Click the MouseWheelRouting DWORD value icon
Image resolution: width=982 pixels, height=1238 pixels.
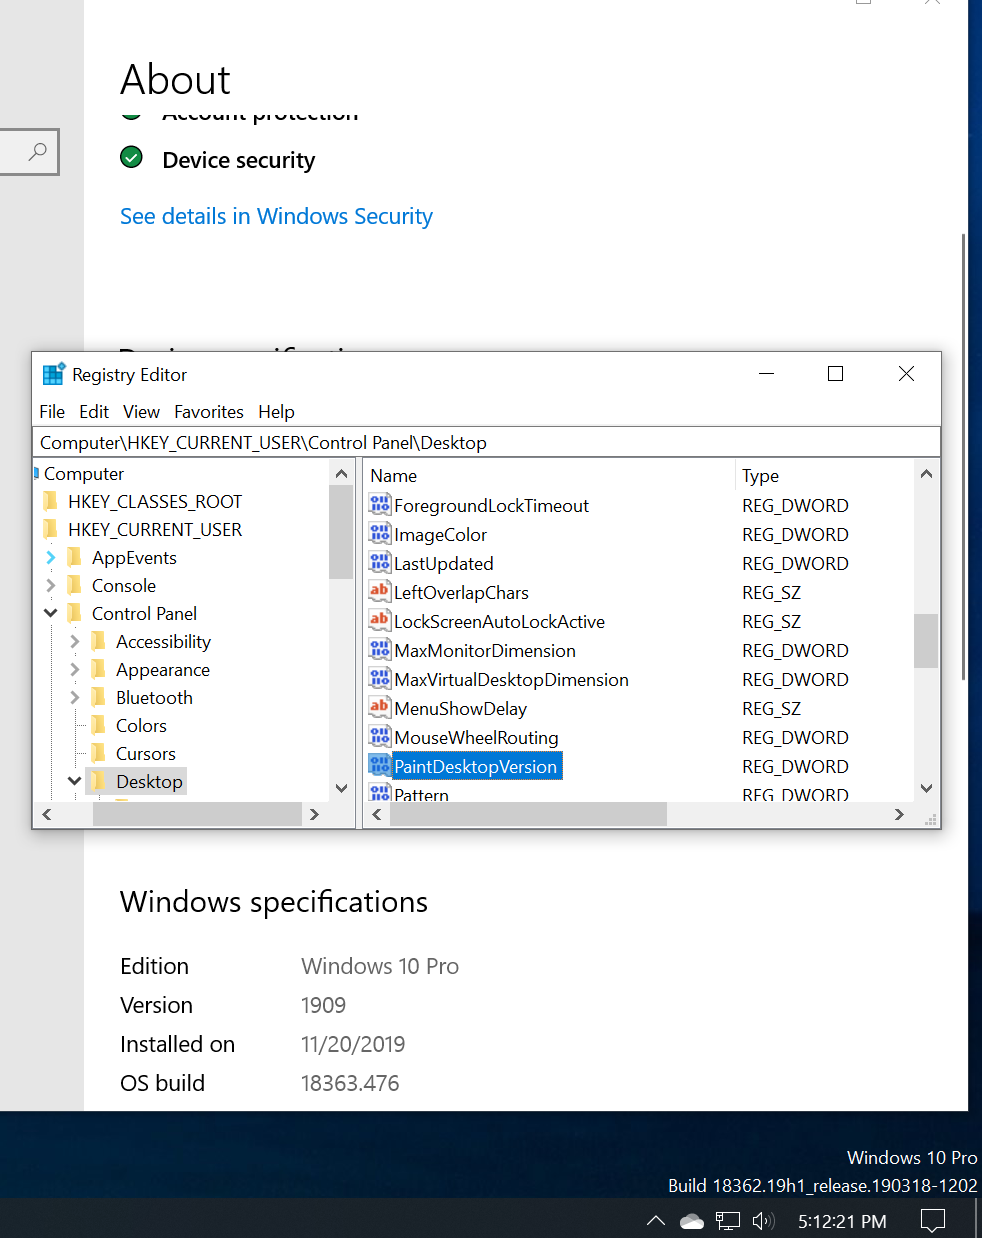pos(380,736)
